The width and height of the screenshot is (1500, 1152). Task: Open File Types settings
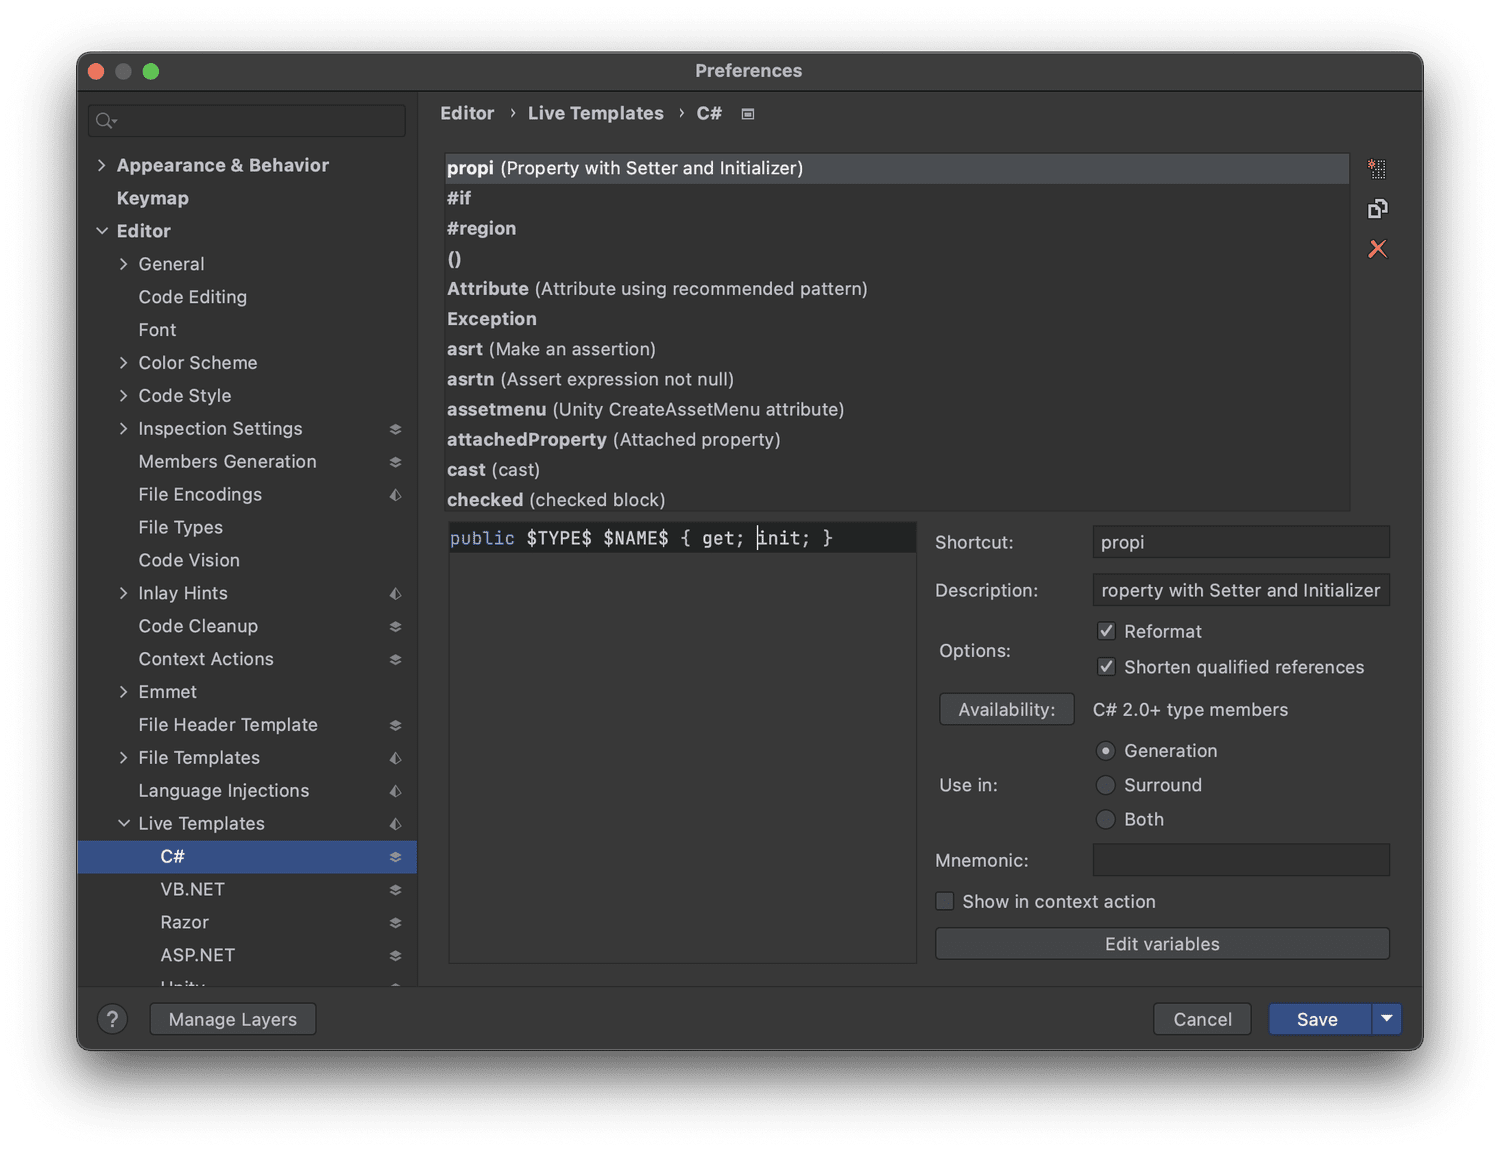coord(181,528)
